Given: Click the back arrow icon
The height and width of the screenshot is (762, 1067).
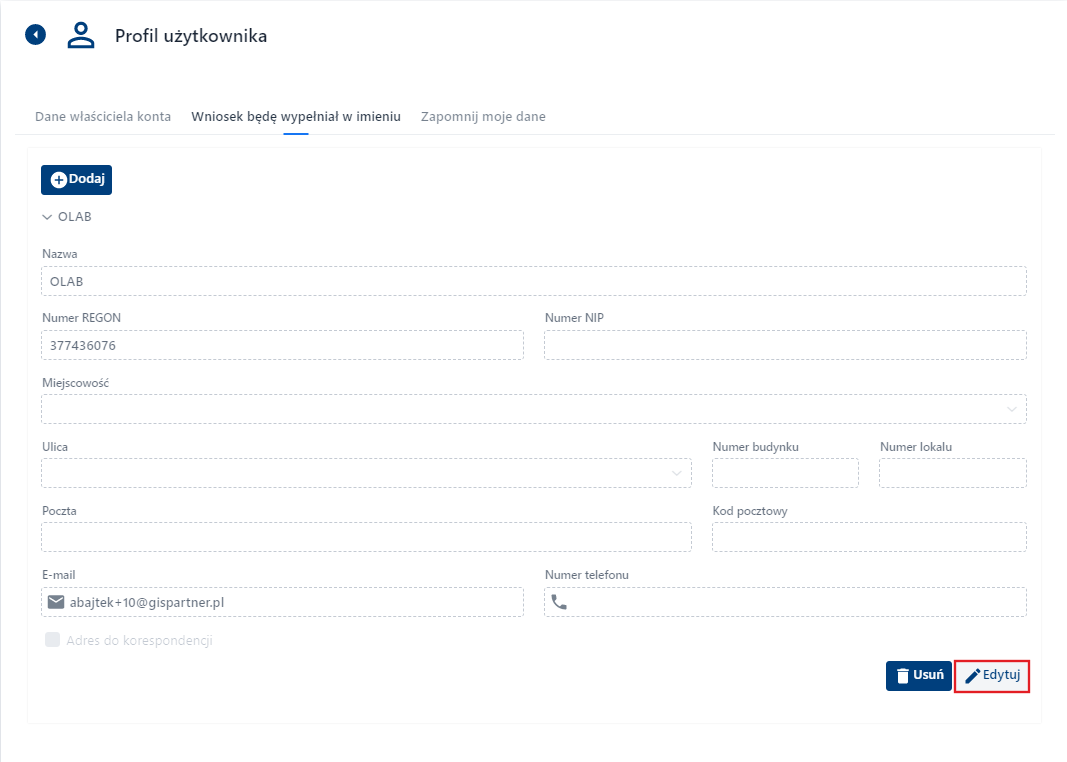Looking at the screenshot, I should coord(35,35).
